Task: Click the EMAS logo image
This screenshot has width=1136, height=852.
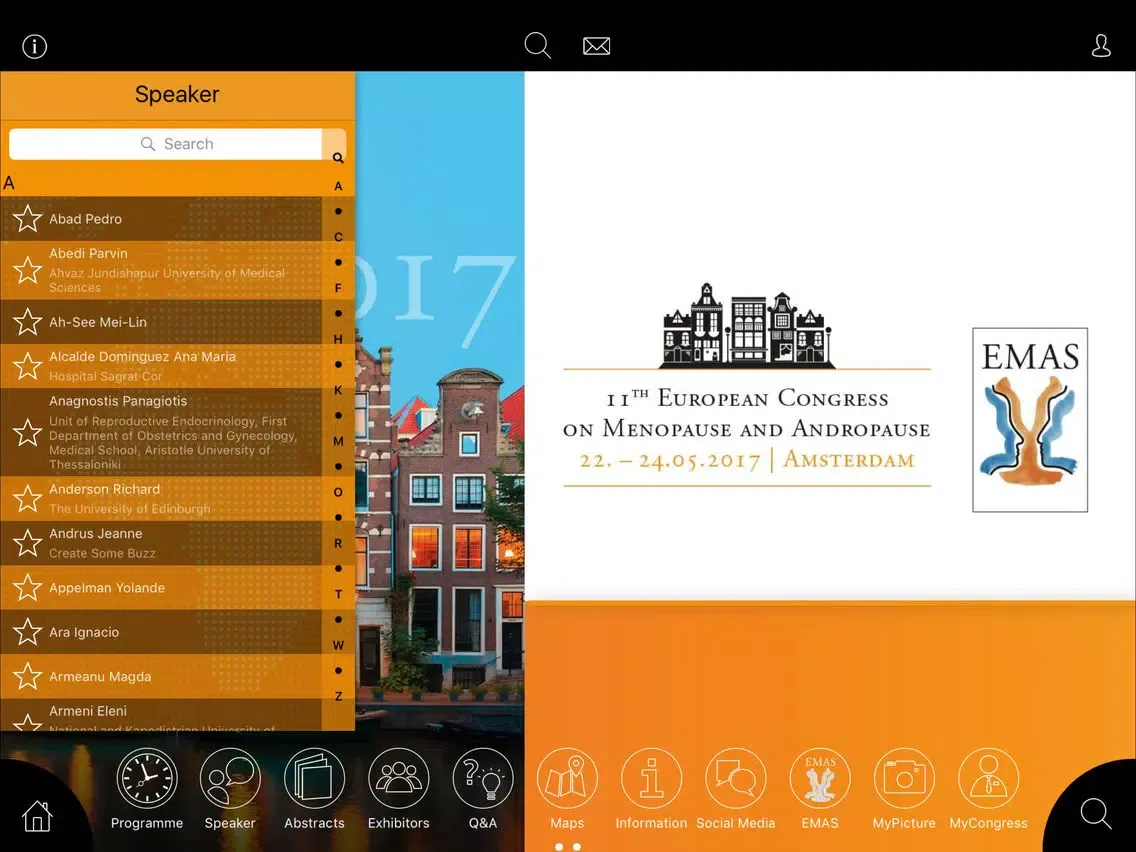Action: coord(1030,419)
